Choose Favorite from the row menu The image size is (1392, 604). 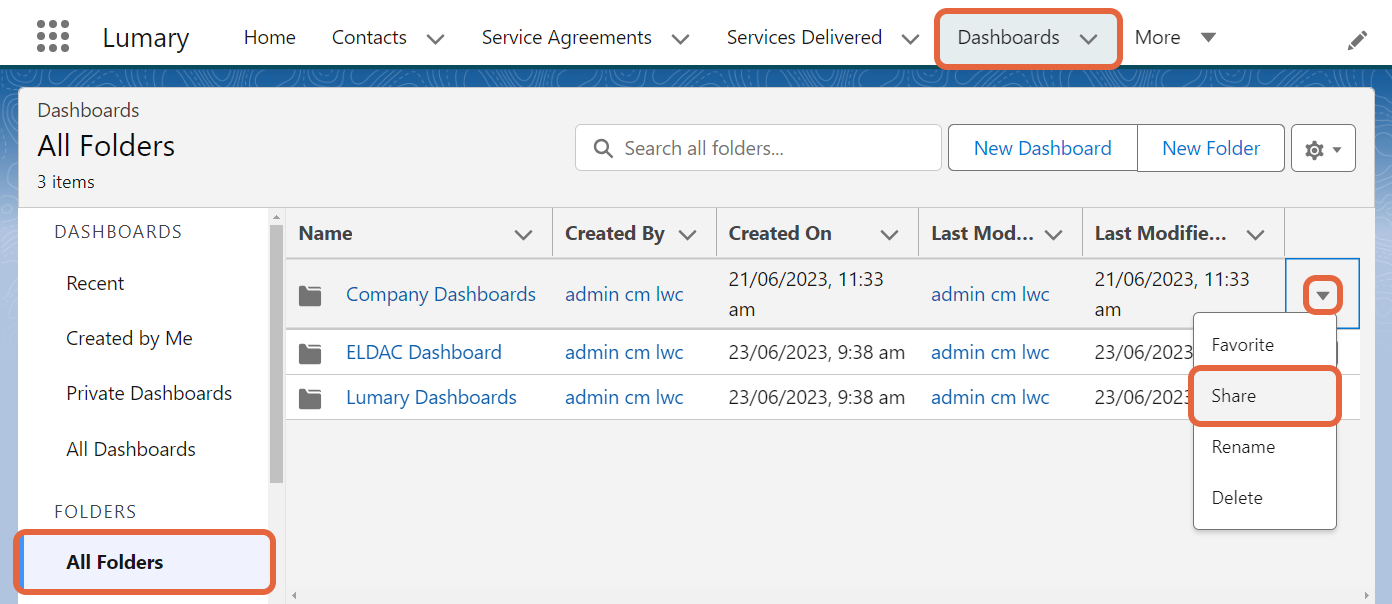click(1265, 345)
